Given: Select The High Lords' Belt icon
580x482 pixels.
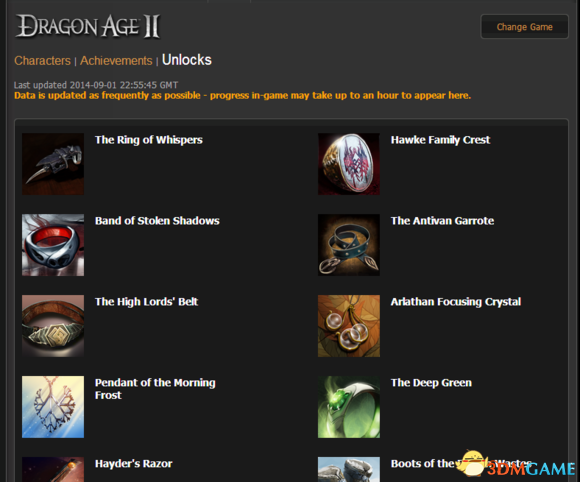Looking at the screenshot, I should coord(53,326).
